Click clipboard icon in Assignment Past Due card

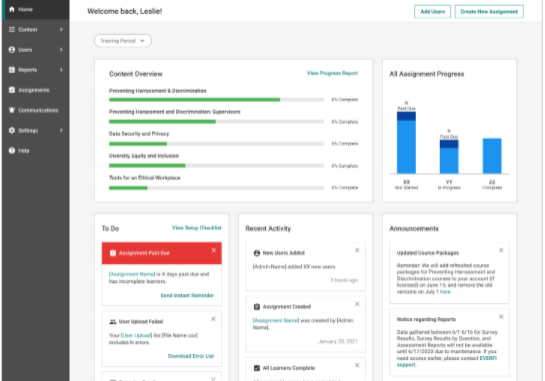pyautogui.click(x=113, y=253)
